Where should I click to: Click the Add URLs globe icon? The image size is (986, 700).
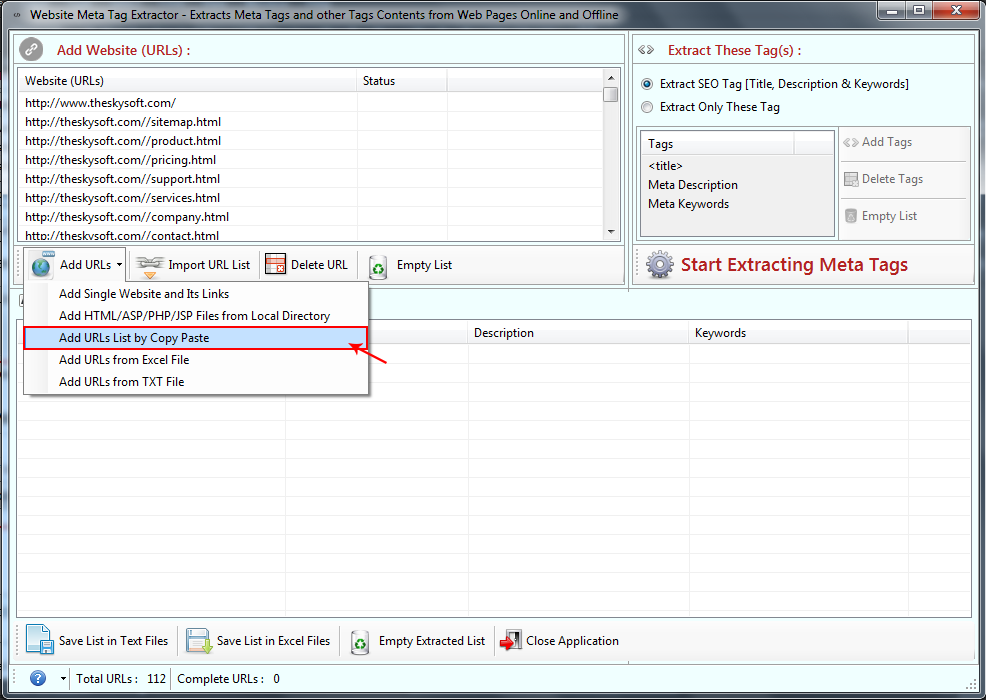[x=42, y=265]
